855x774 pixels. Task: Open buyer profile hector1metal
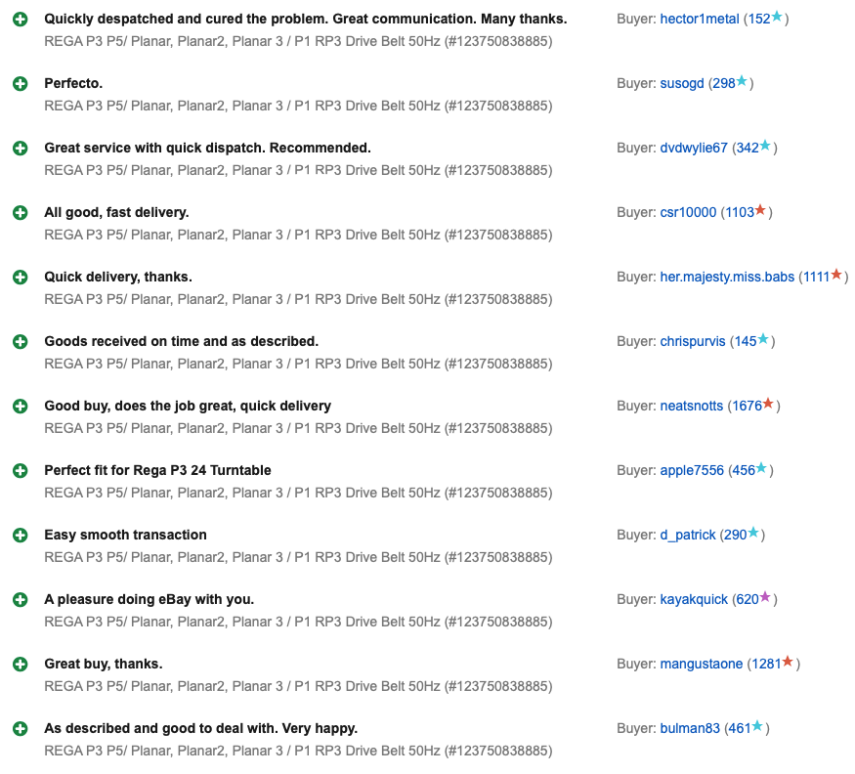pos(699,19)
